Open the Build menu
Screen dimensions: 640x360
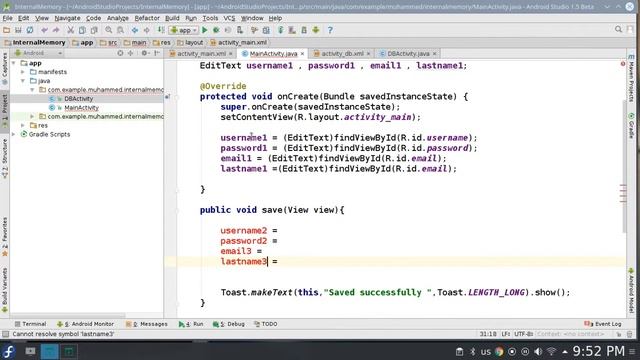(172, 18)
